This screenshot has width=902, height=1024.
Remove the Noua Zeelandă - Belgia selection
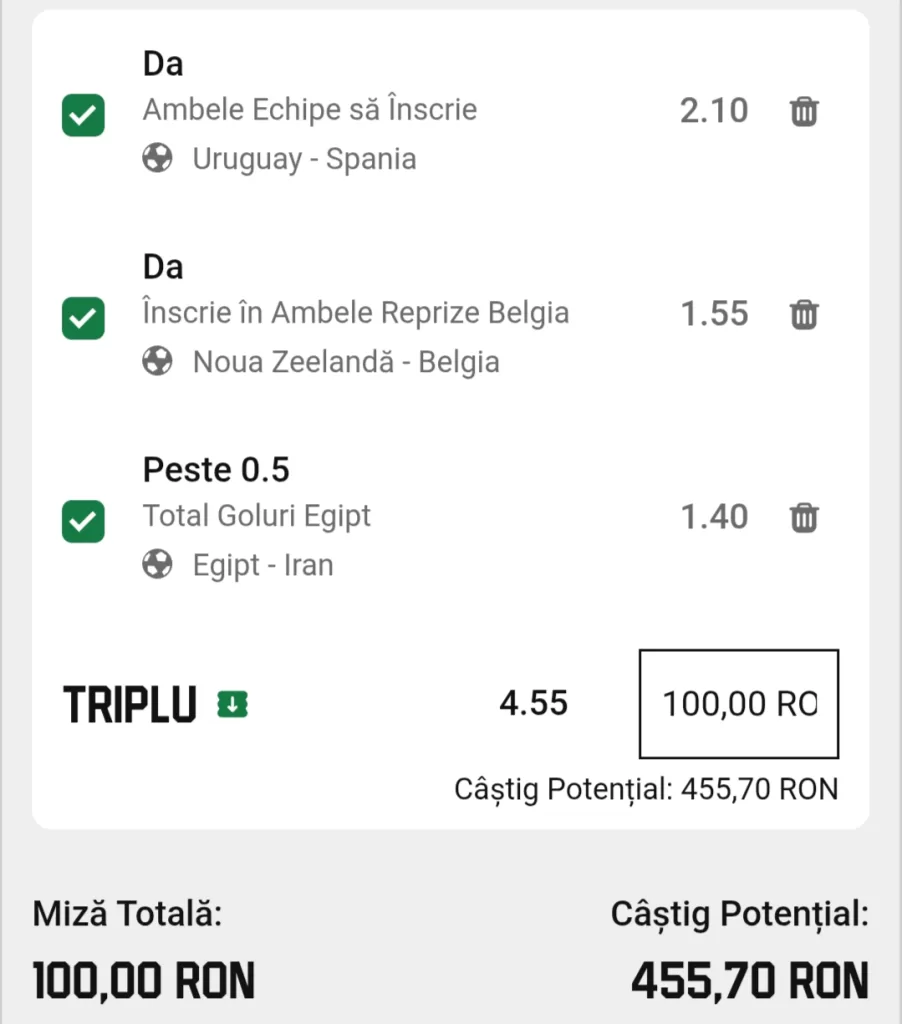[x=804, y=315]
